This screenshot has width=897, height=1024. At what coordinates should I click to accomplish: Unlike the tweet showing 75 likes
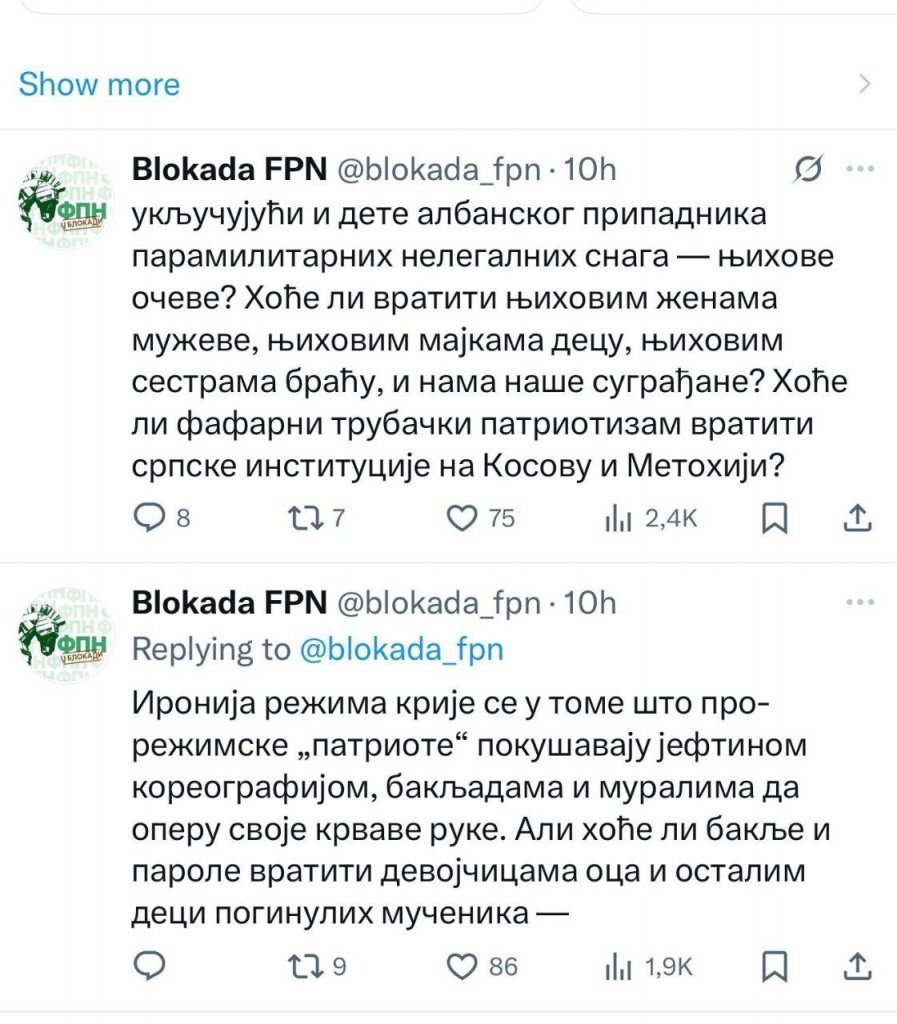[464, 517]
